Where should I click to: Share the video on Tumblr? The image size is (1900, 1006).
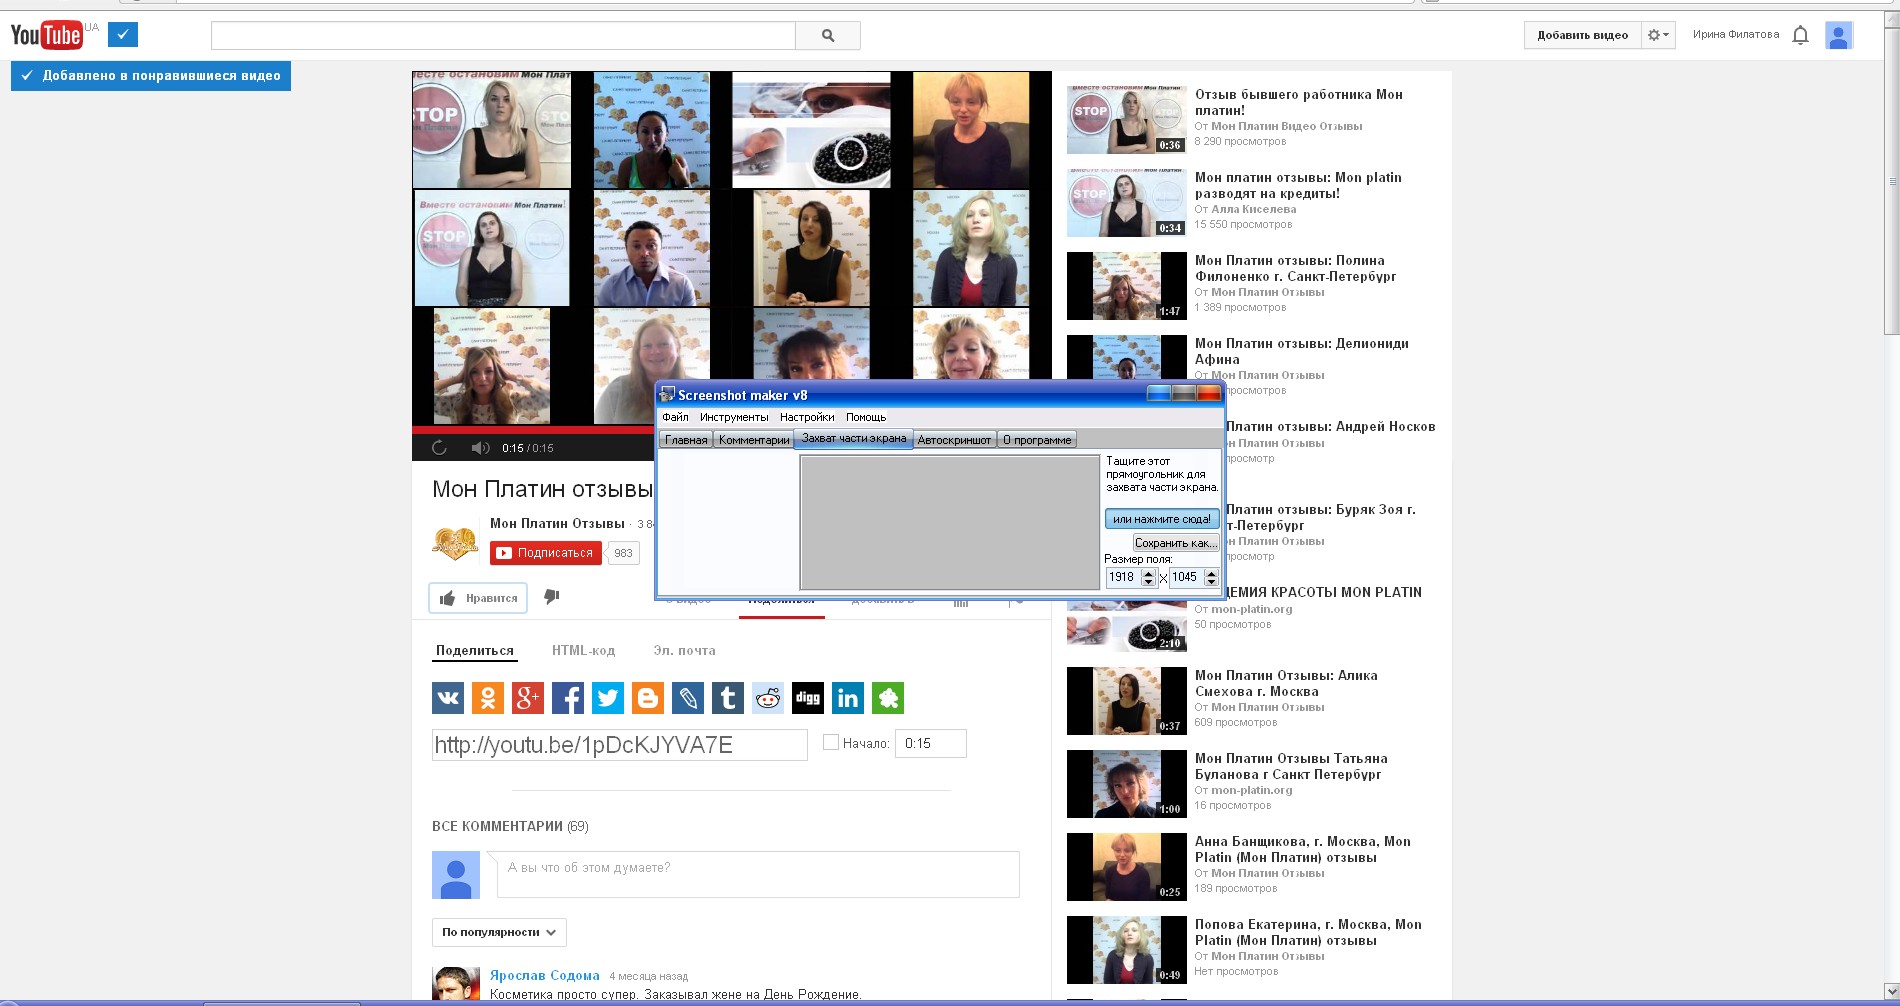[x=728, y=698]
